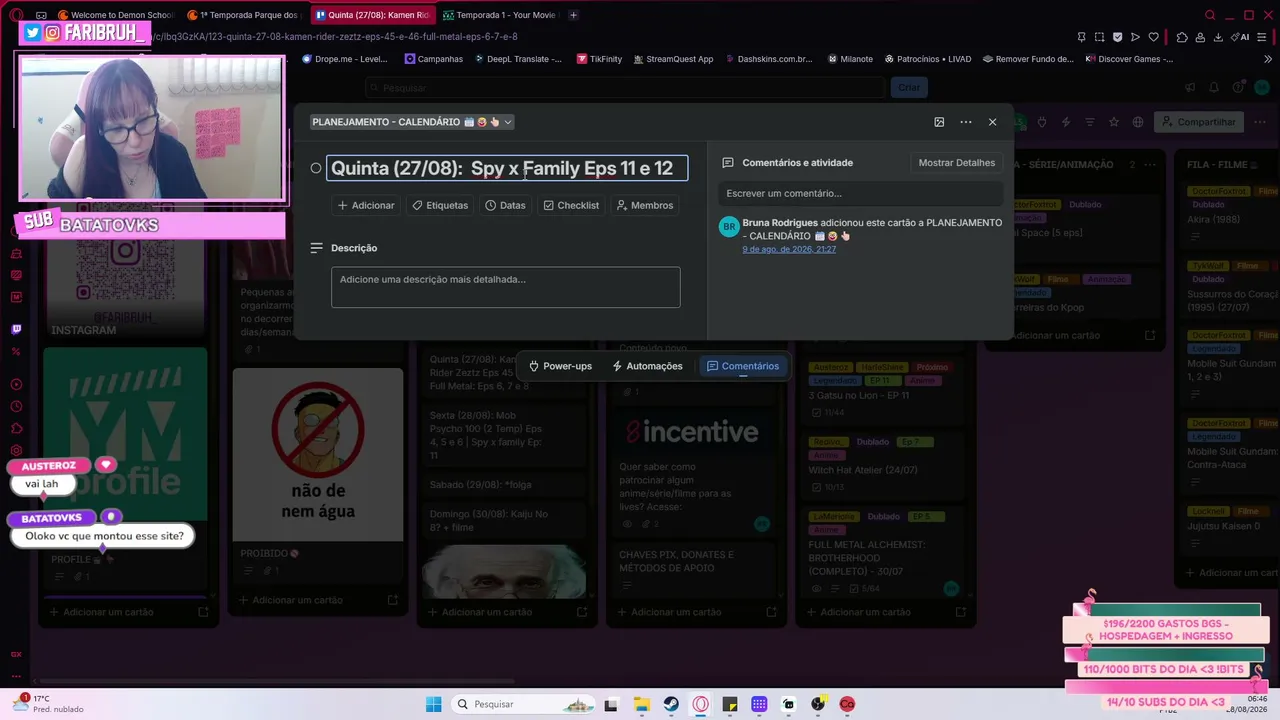
Task: Click the Trello Criar button
Action: (x=909, y=87)
